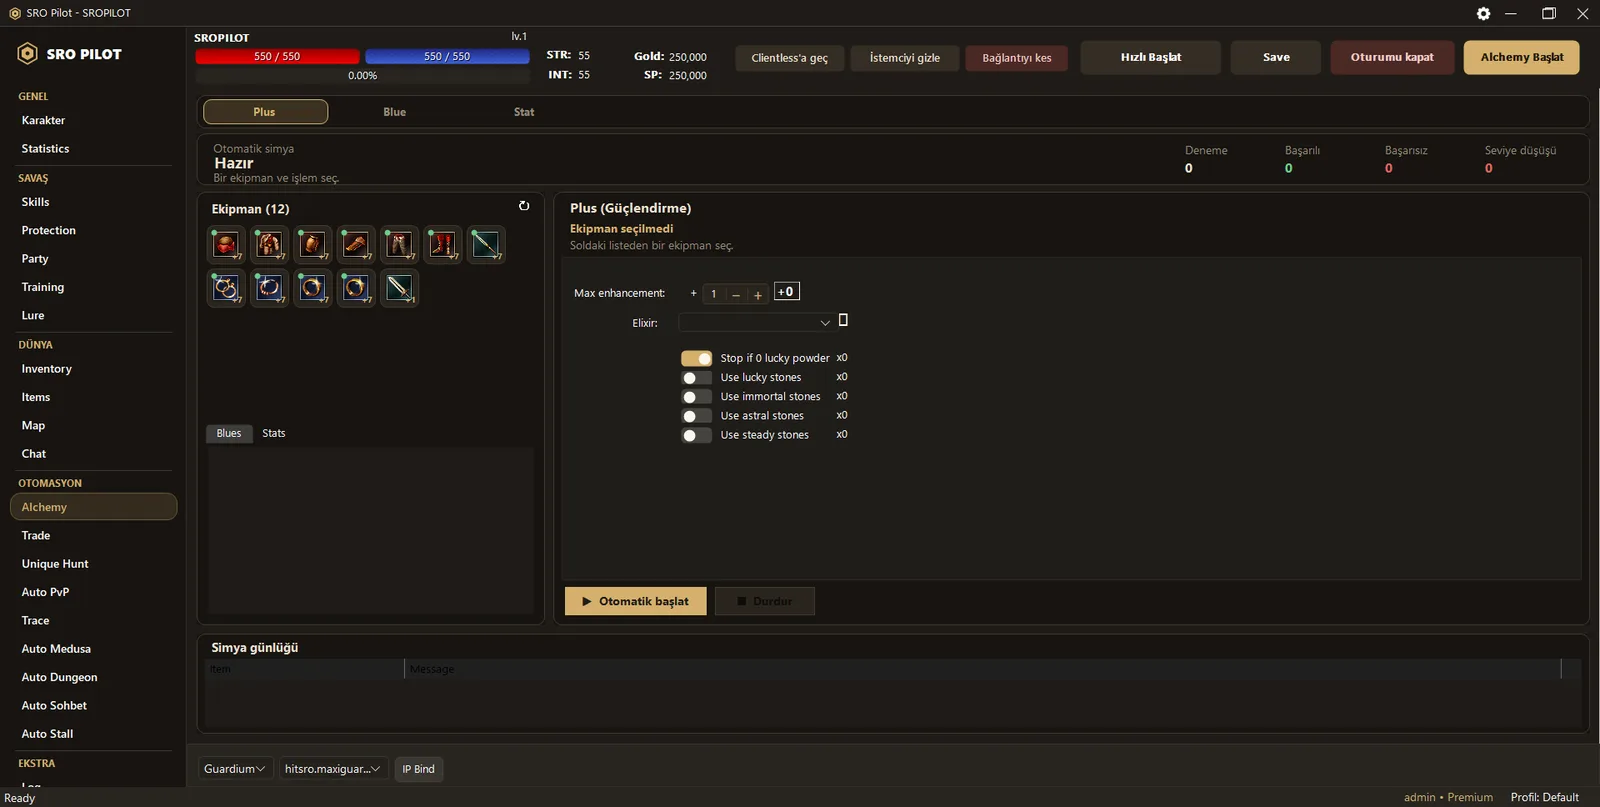Toggle Use immortal stones switch
Image resolution: width=1600 pixels, height=807 pixels.
tap(696, 397)
